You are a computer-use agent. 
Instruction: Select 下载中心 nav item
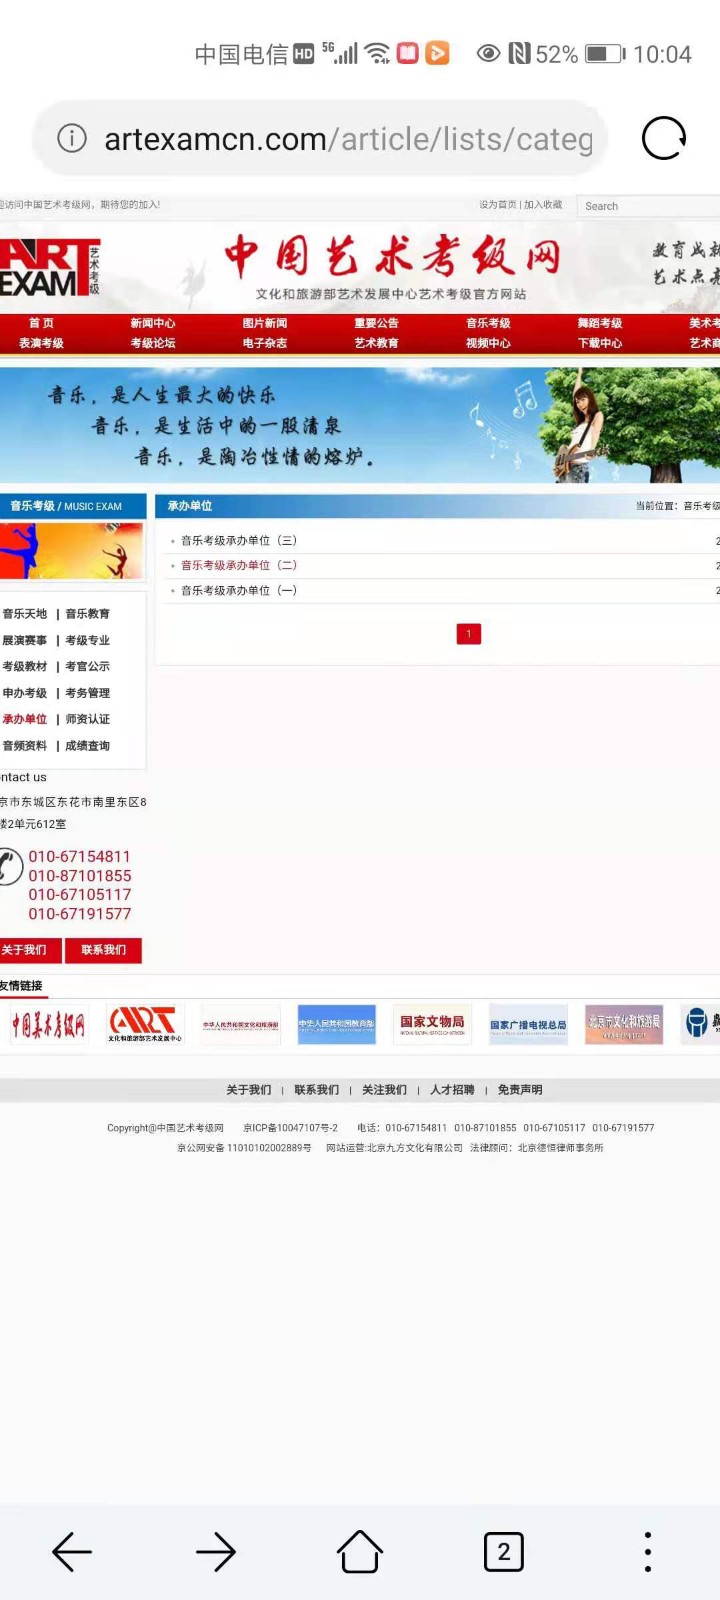point(600,343)
